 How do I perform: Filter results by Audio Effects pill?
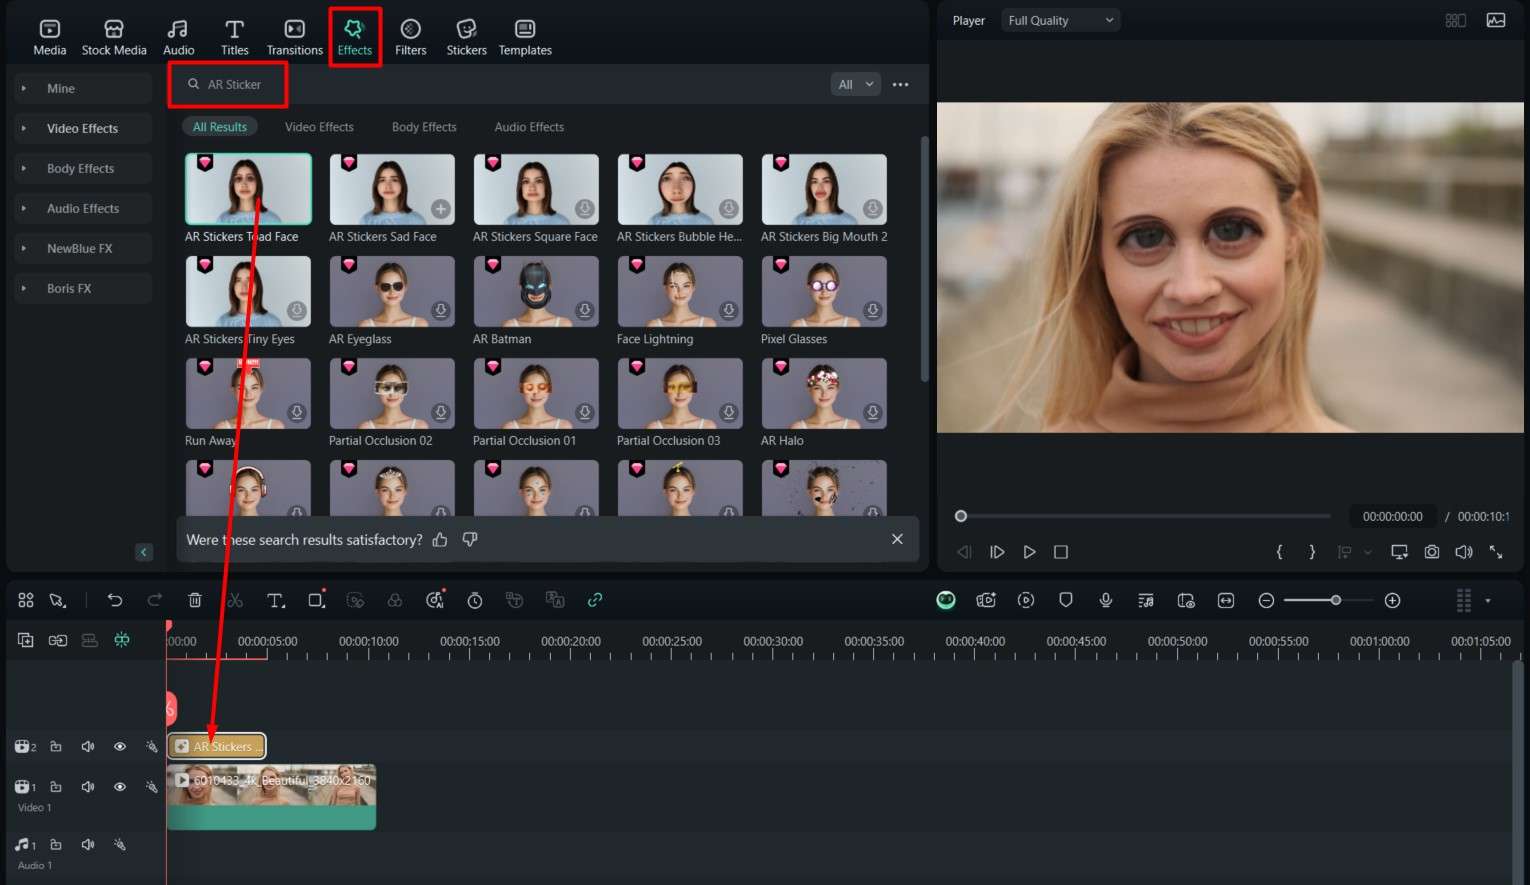tap(529, 127)
